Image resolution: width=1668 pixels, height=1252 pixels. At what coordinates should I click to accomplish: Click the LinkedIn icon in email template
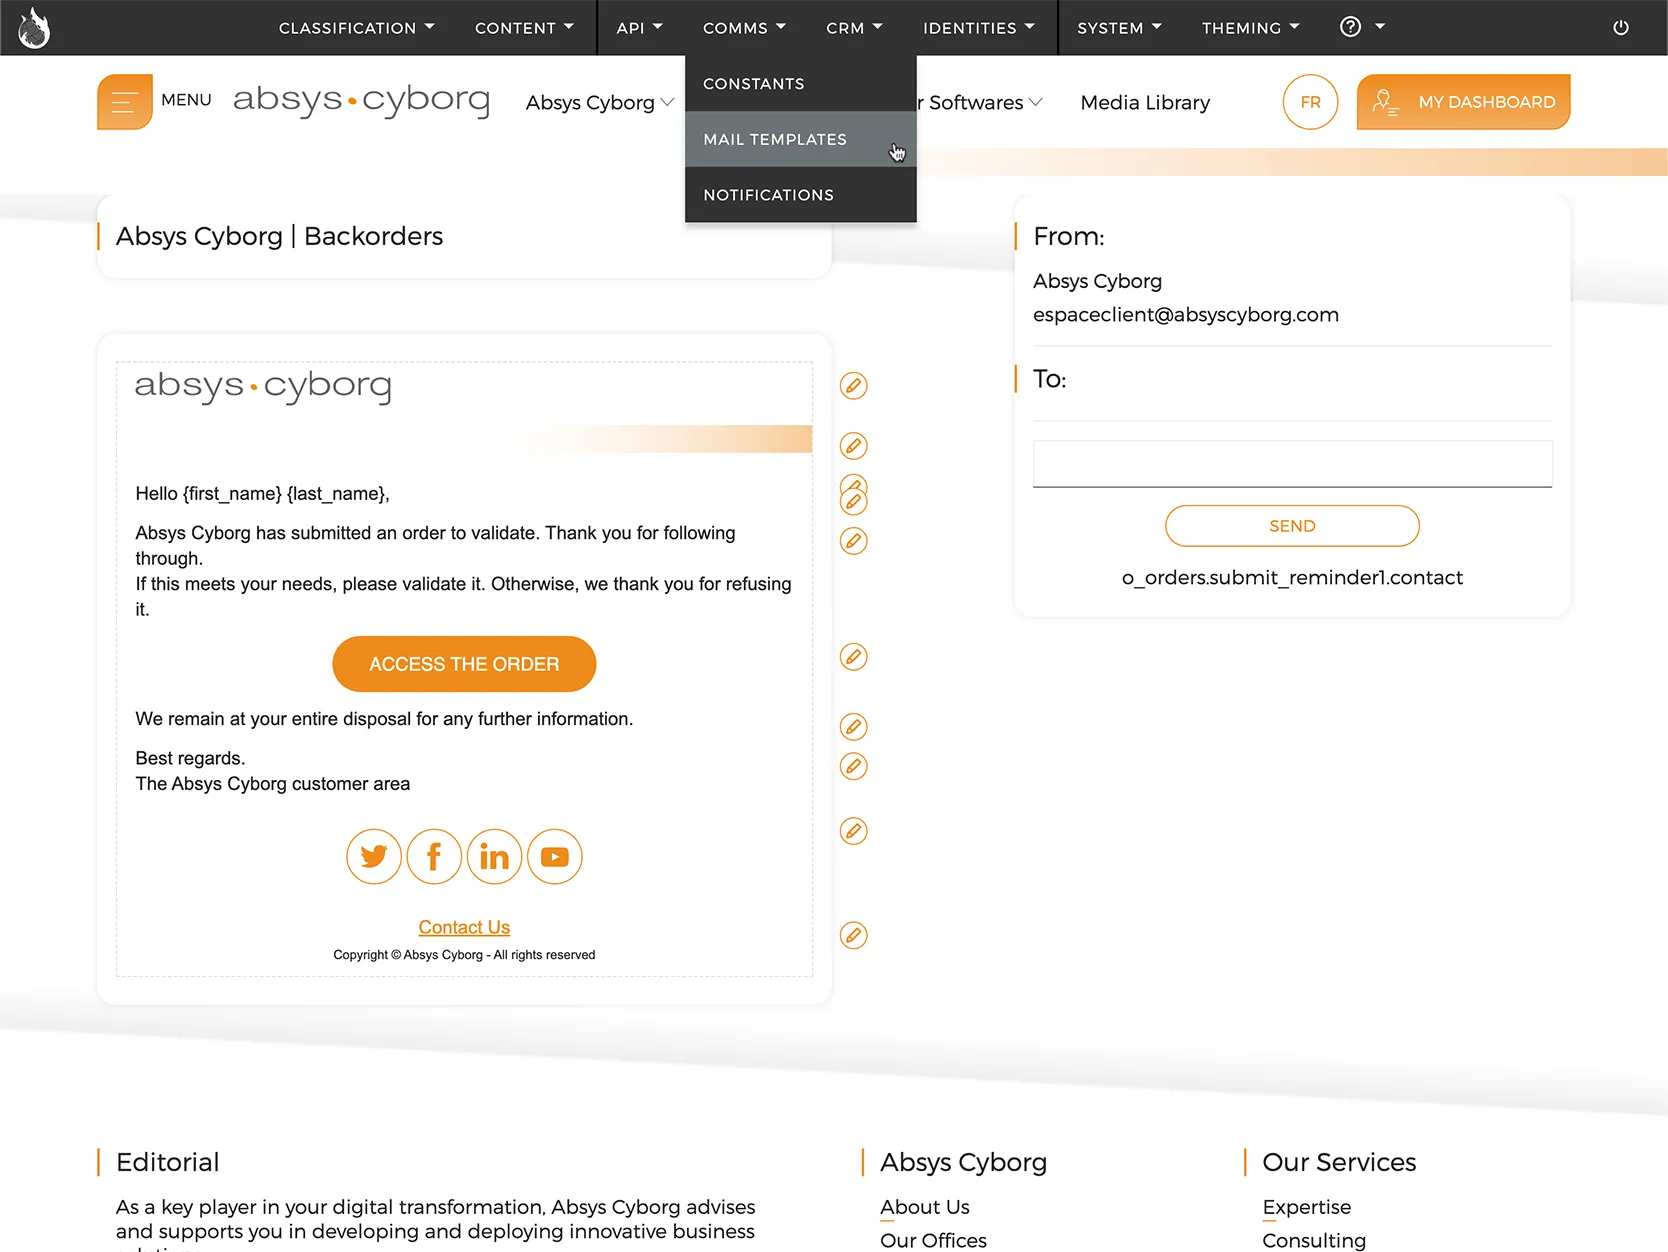point(494,857)
